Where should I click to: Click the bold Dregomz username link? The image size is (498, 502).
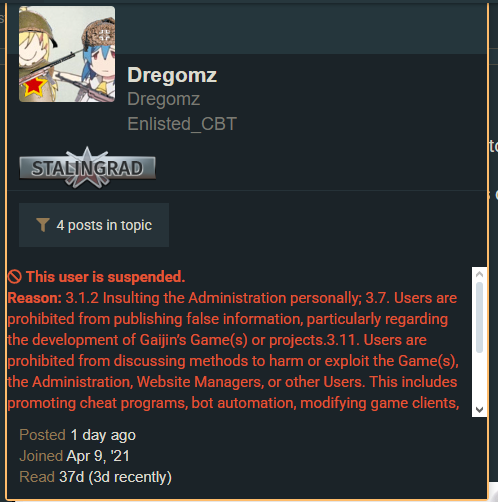(x=172, y=75)
